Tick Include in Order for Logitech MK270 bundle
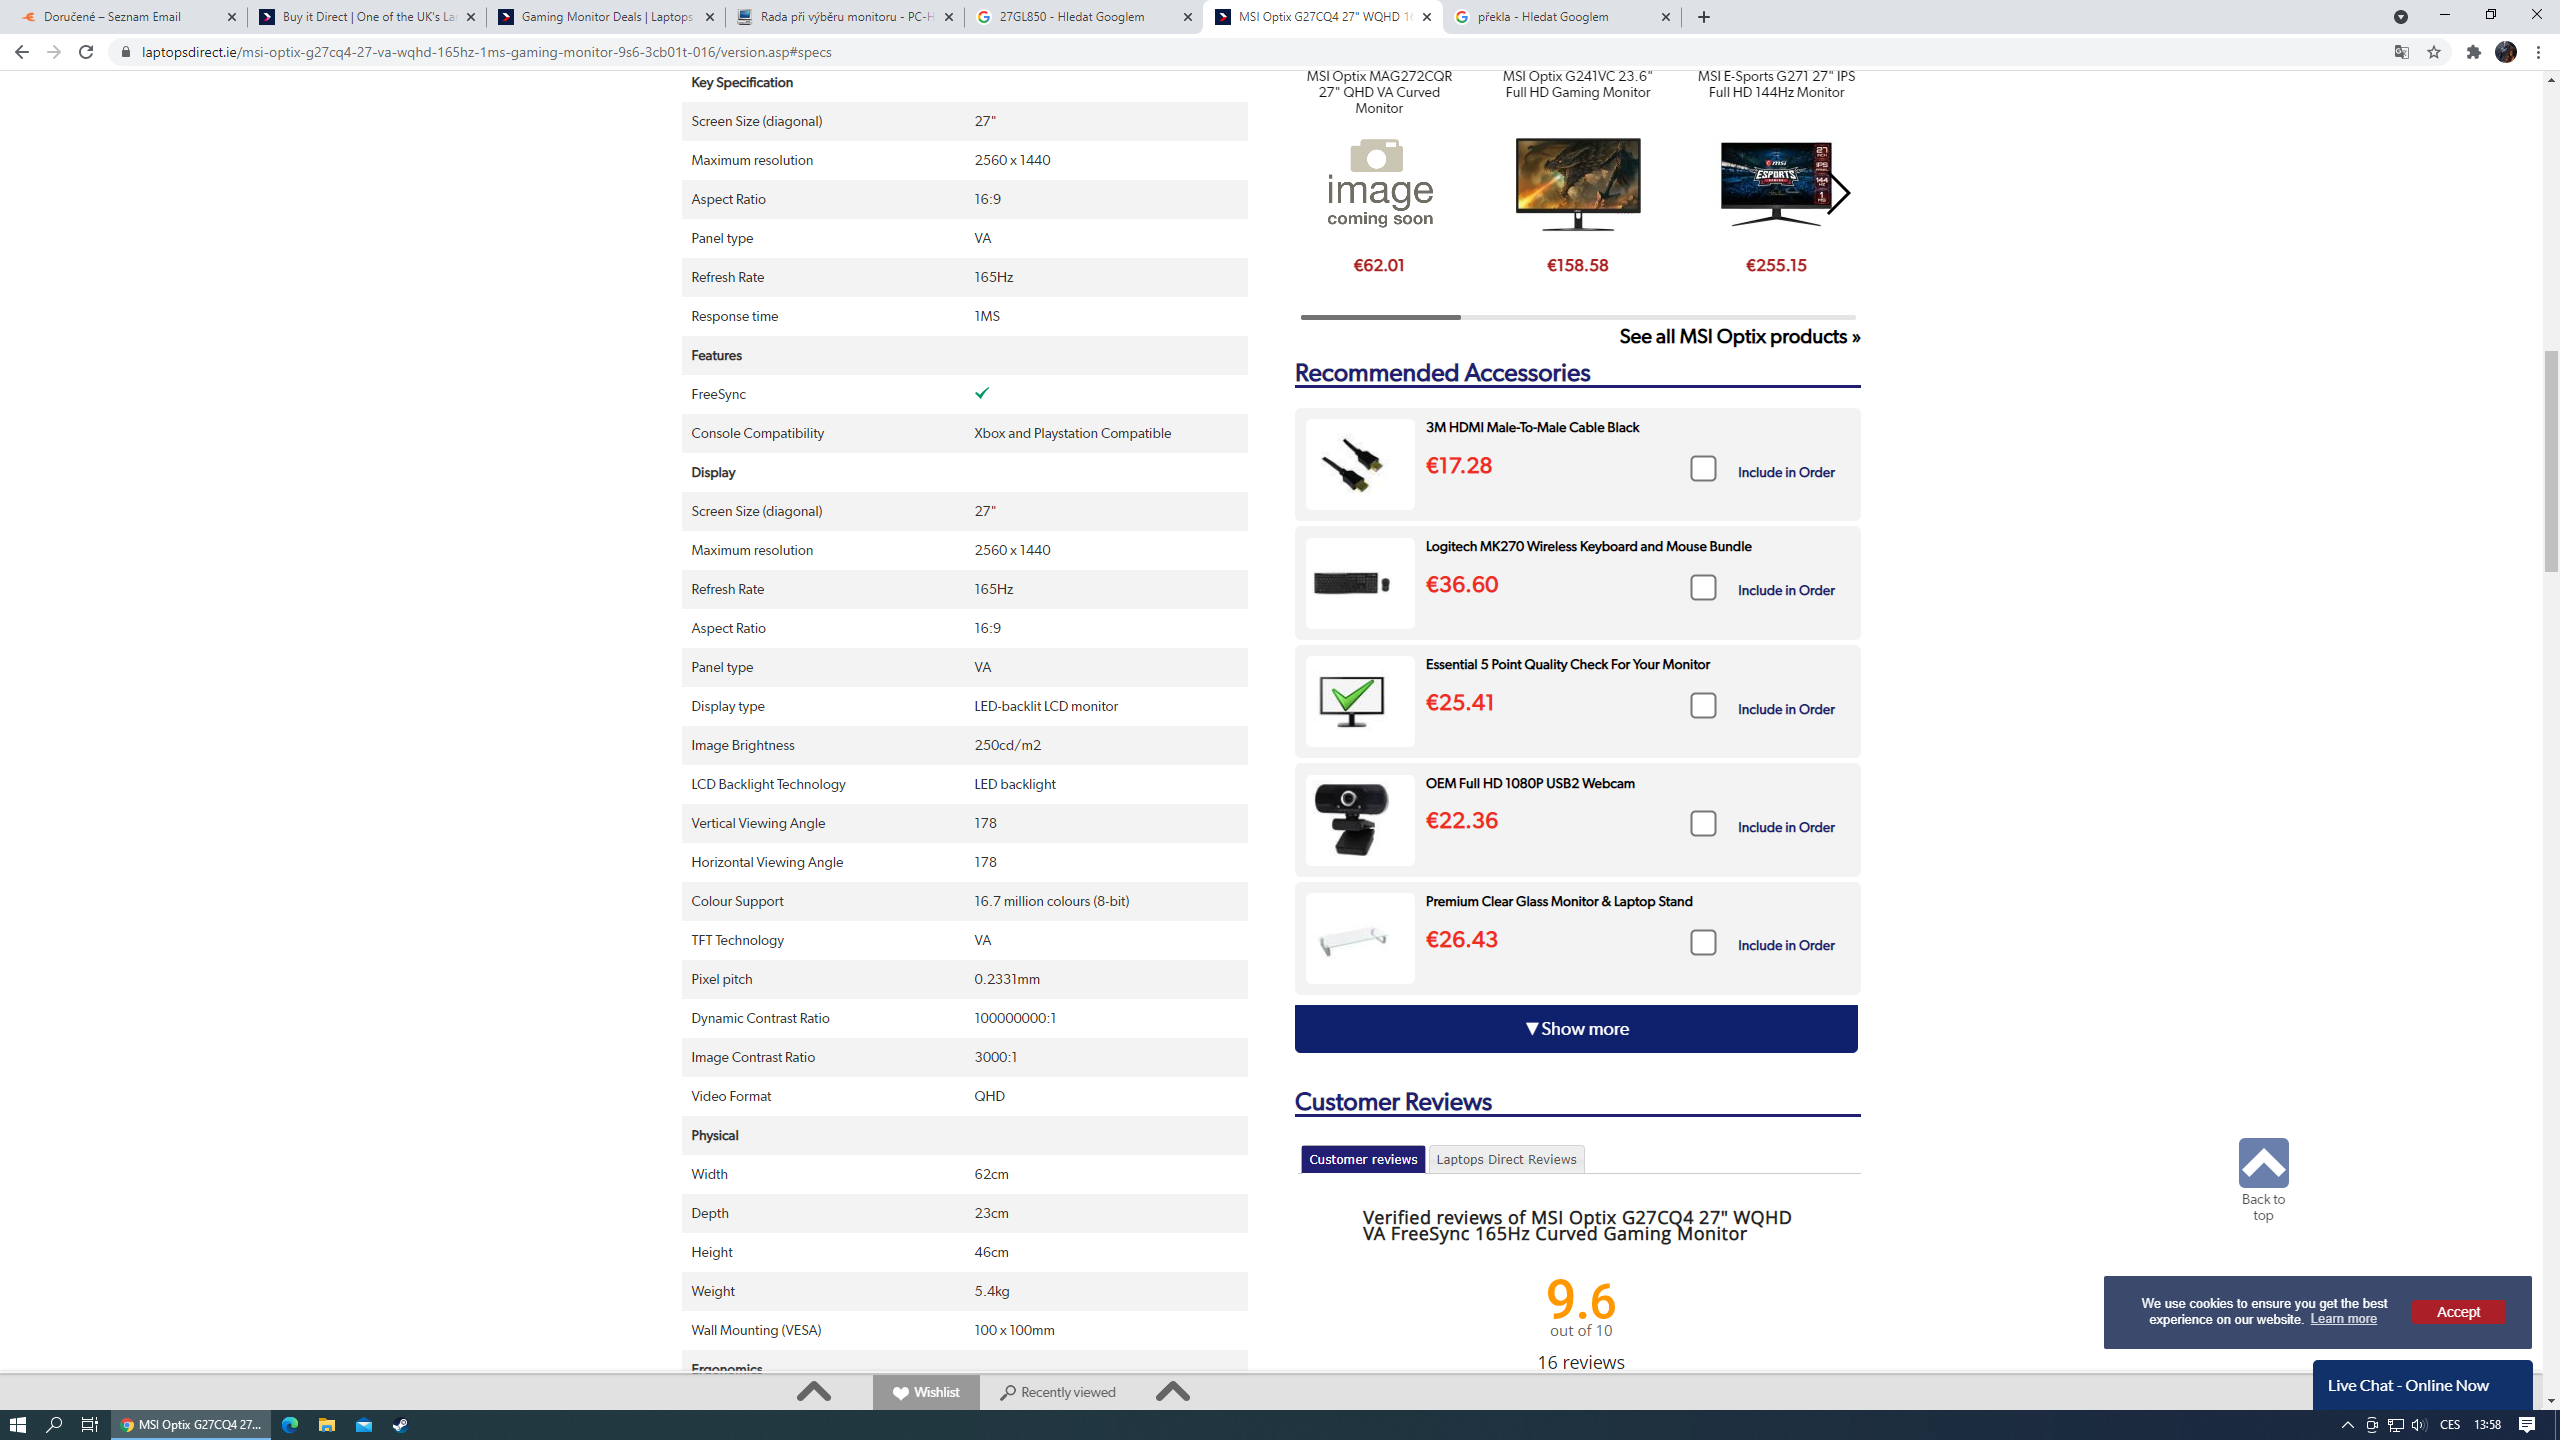This screenshot has width=2560, height=1440. tap(1703, 588)
